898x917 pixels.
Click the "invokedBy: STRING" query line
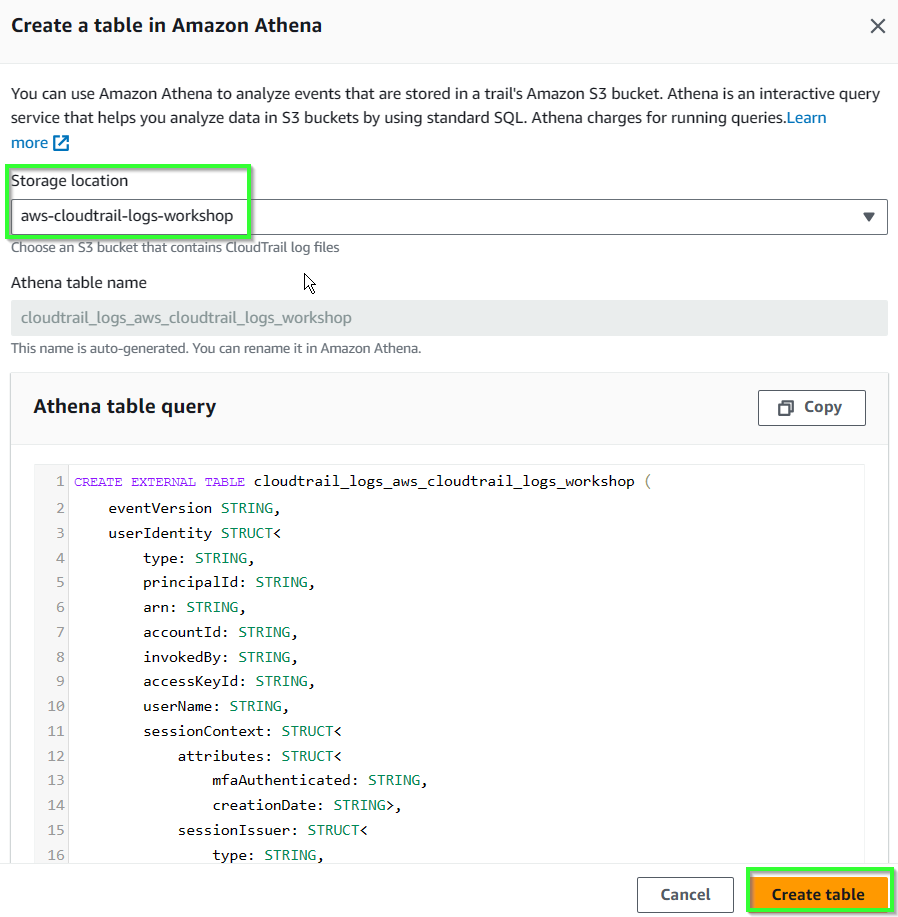click(x=220, y=657)
